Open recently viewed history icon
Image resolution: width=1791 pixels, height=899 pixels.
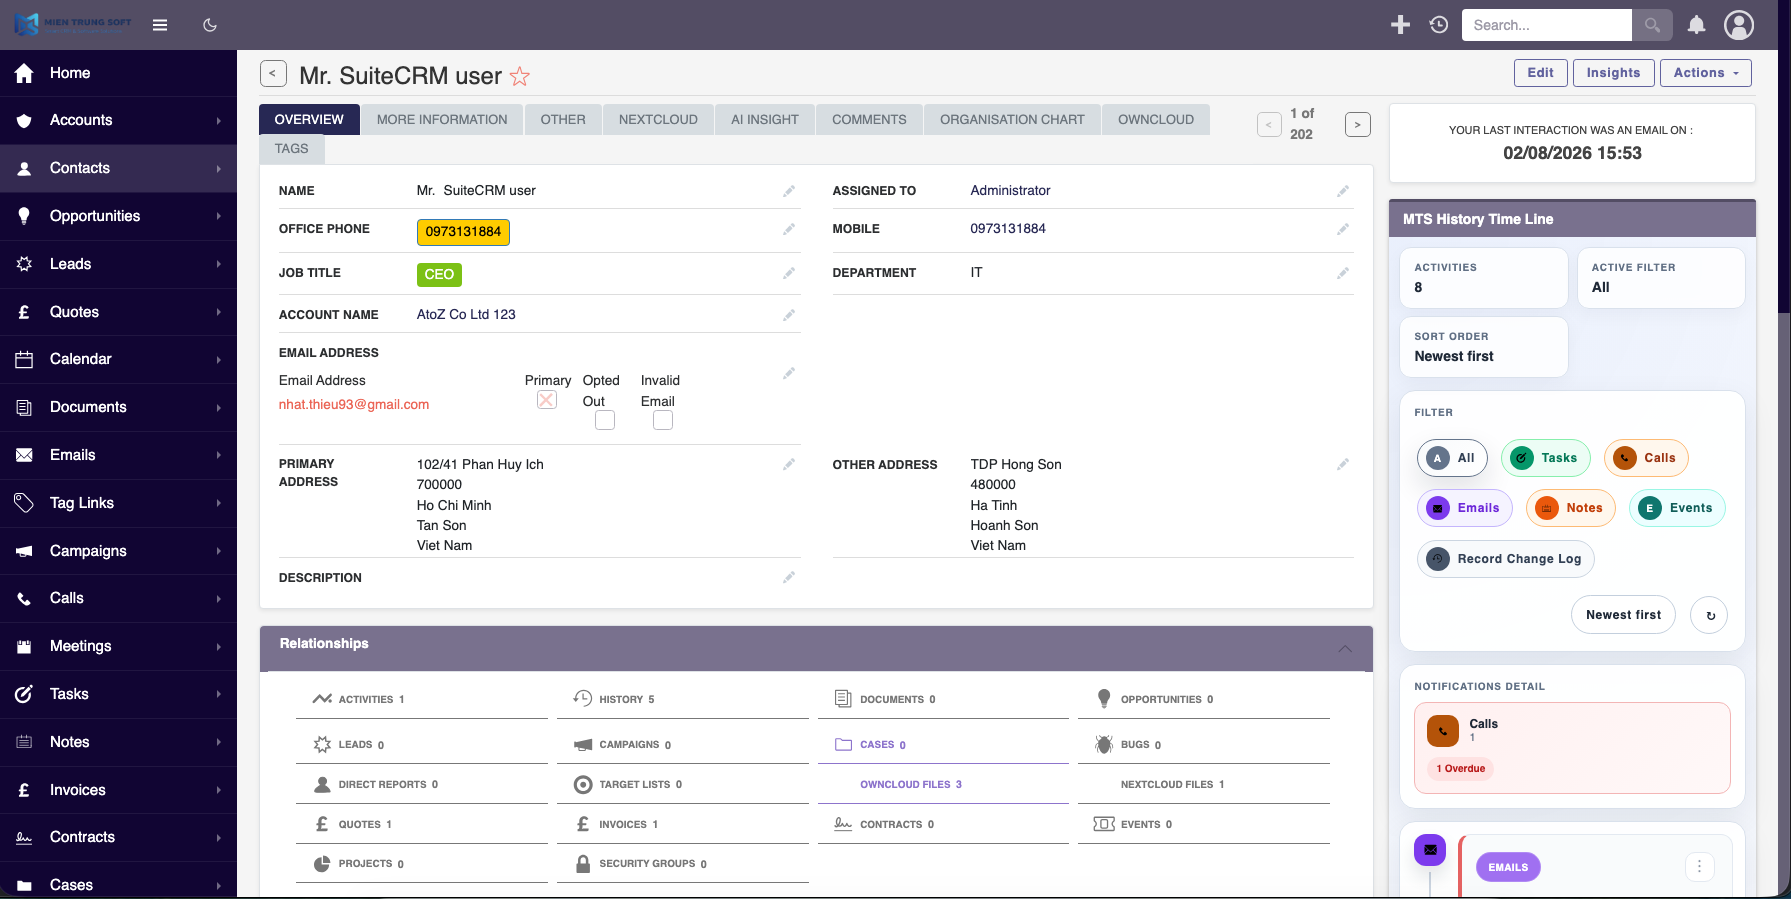[x=1439, y=25]
